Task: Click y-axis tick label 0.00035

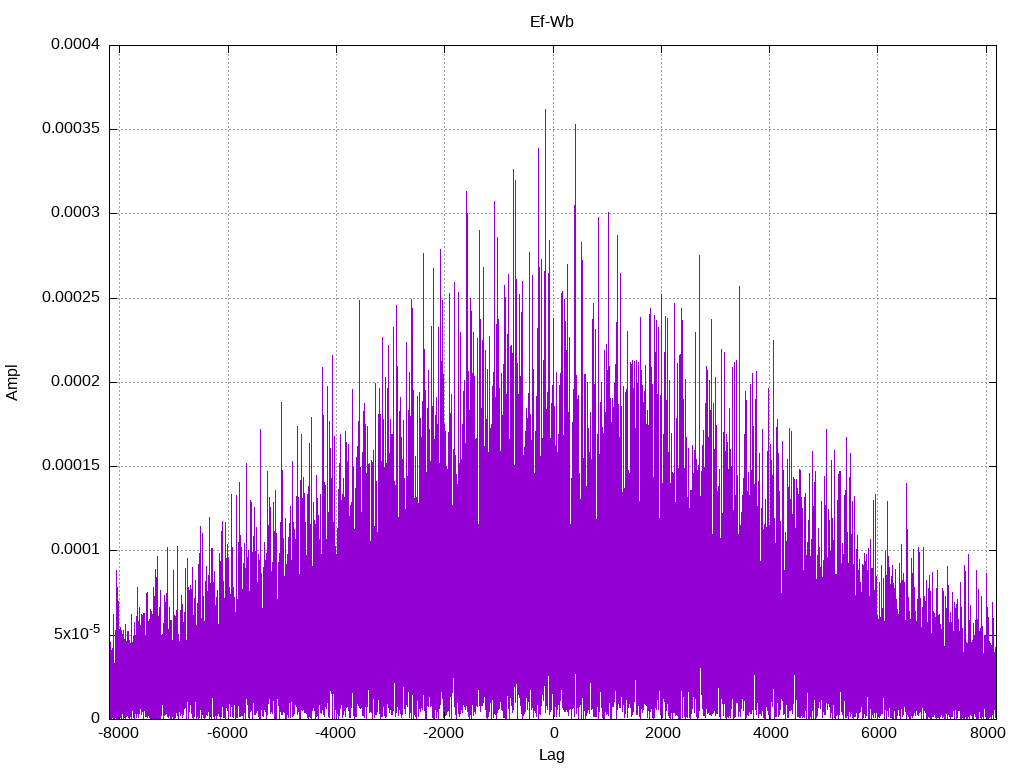Action: pyautogui.click(x=71, y=129)
